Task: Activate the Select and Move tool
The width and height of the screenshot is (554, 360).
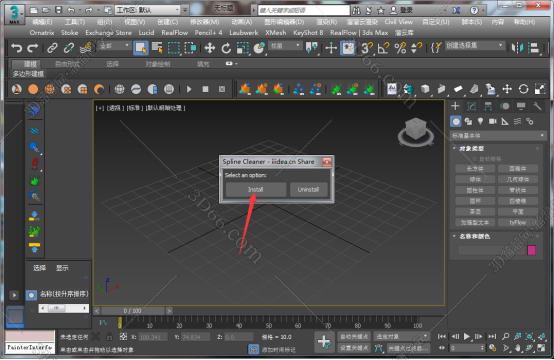Action: coord(210,48)
